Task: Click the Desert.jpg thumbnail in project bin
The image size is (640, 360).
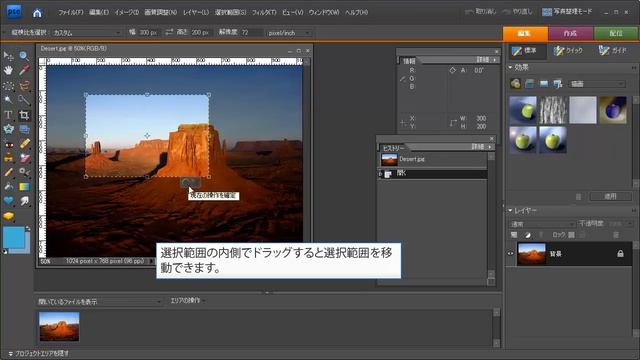Action: point(59,327)
